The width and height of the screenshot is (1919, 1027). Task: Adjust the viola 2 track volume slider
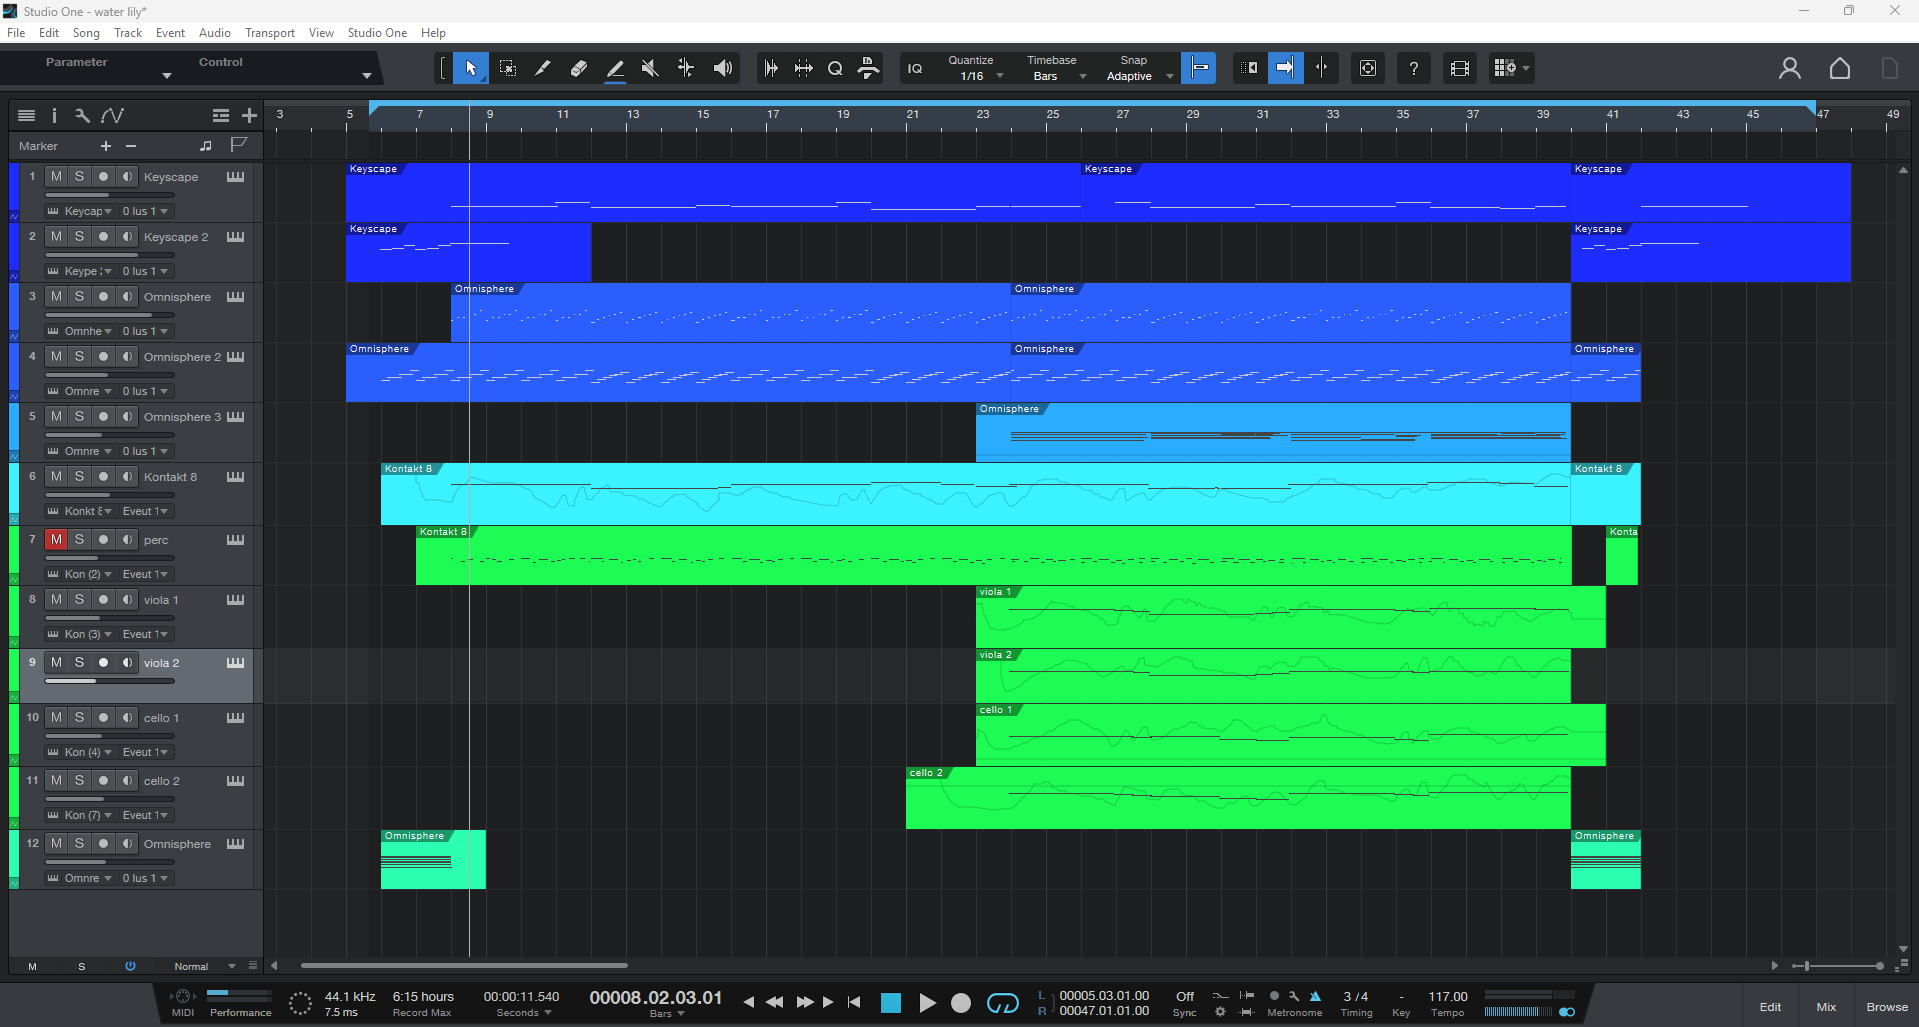click(x=110, y=681)
